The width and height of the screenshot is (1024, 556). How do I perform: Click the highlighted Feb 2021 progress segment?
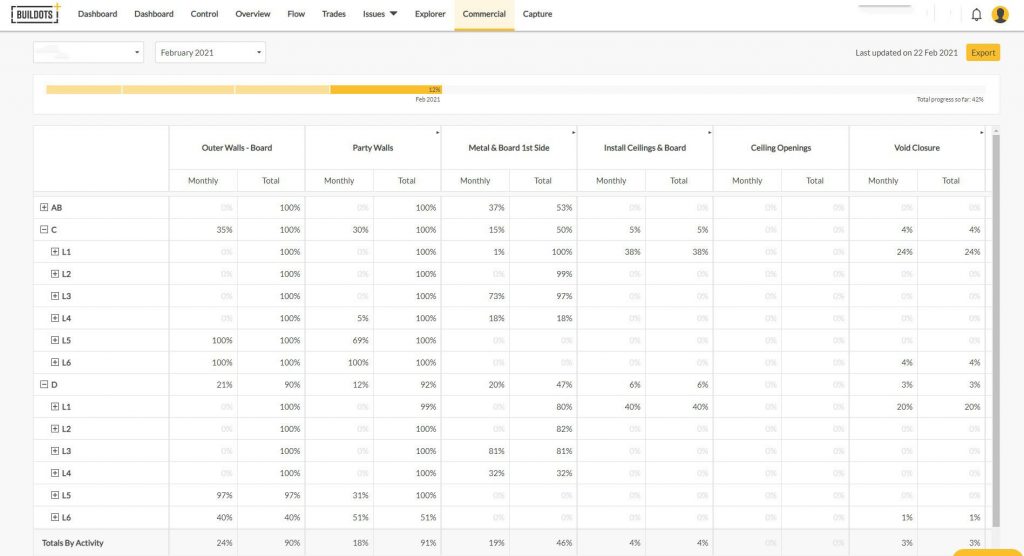pyautogui.click(x=386, y=89)
